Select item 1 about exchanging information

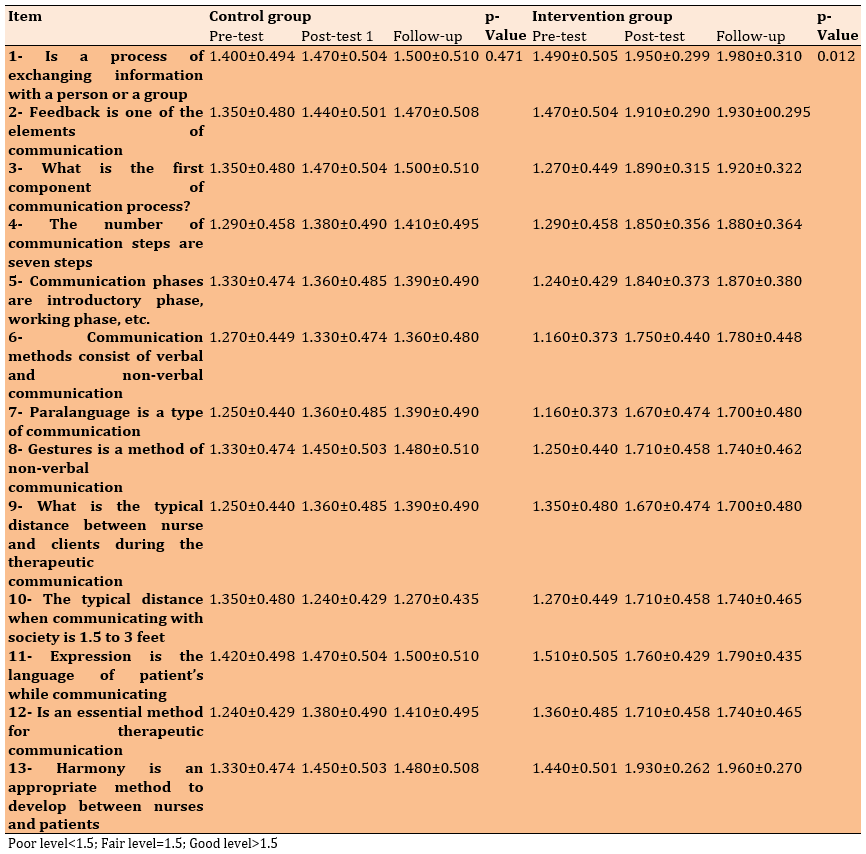105,75
